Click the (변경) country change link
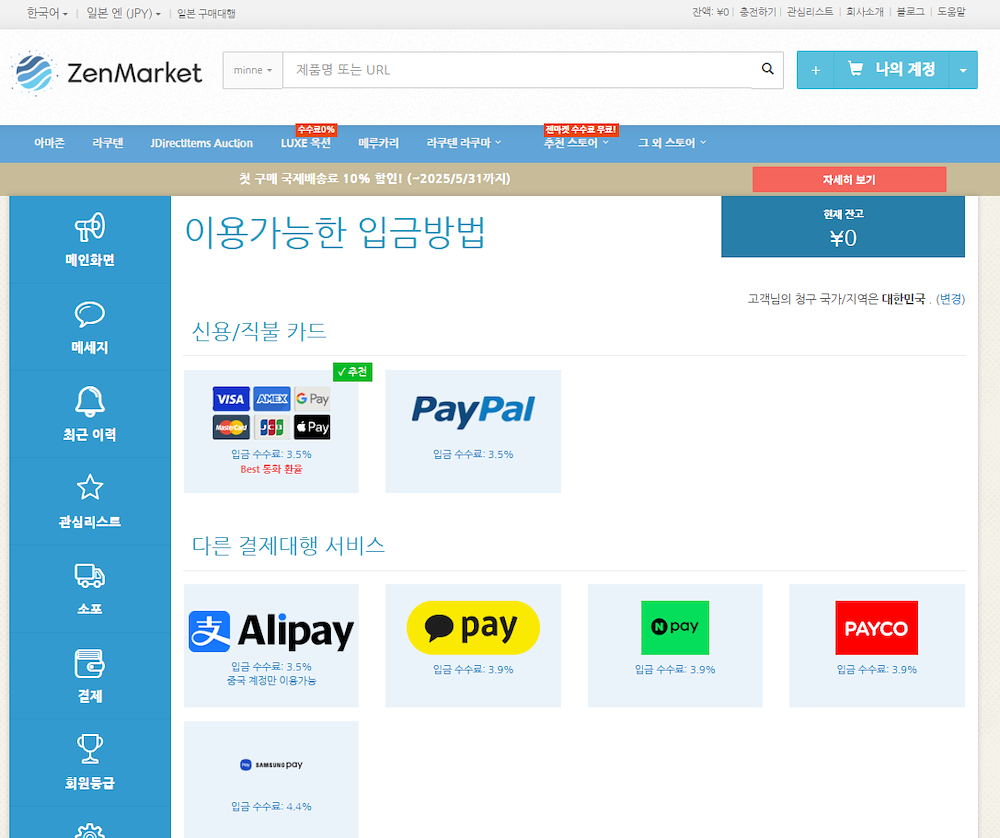Viewport: 1000px width, 838px height. click(950, 298)
